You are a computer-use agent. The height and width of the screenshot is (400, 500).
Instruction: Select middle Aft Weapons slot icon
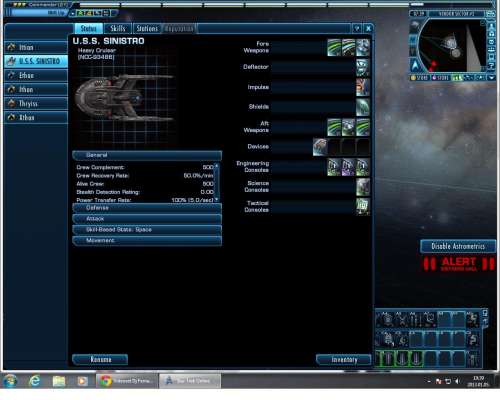[349, 127]
